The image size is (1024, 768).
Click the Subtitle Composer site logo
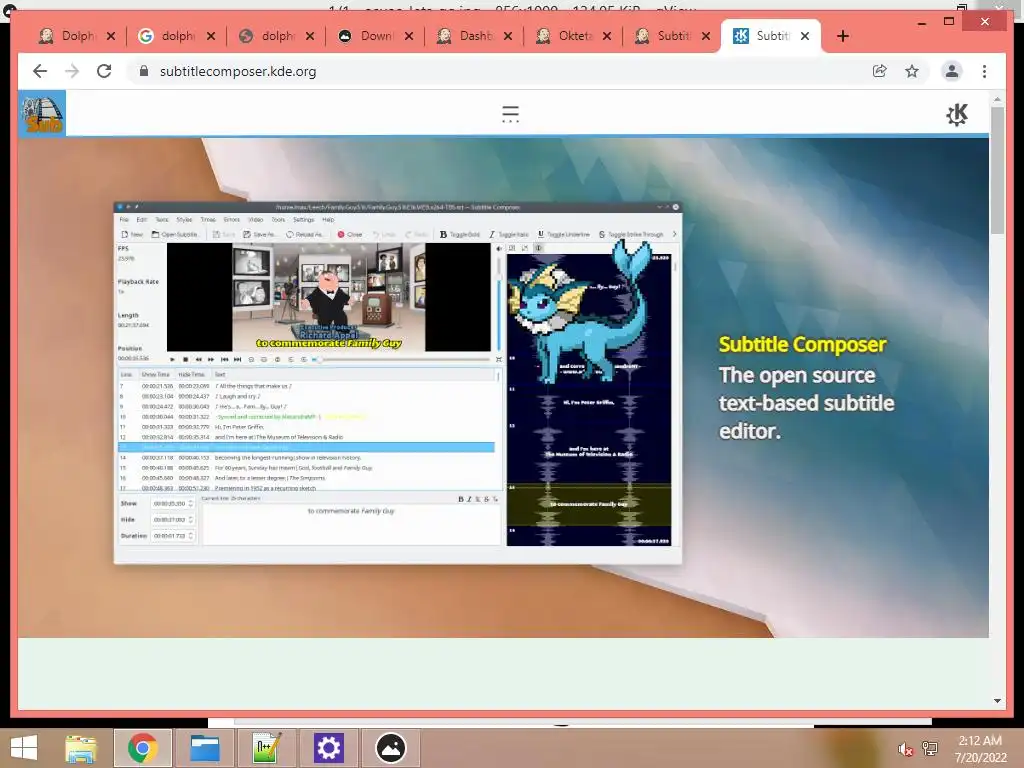click(x=42, y=114)
